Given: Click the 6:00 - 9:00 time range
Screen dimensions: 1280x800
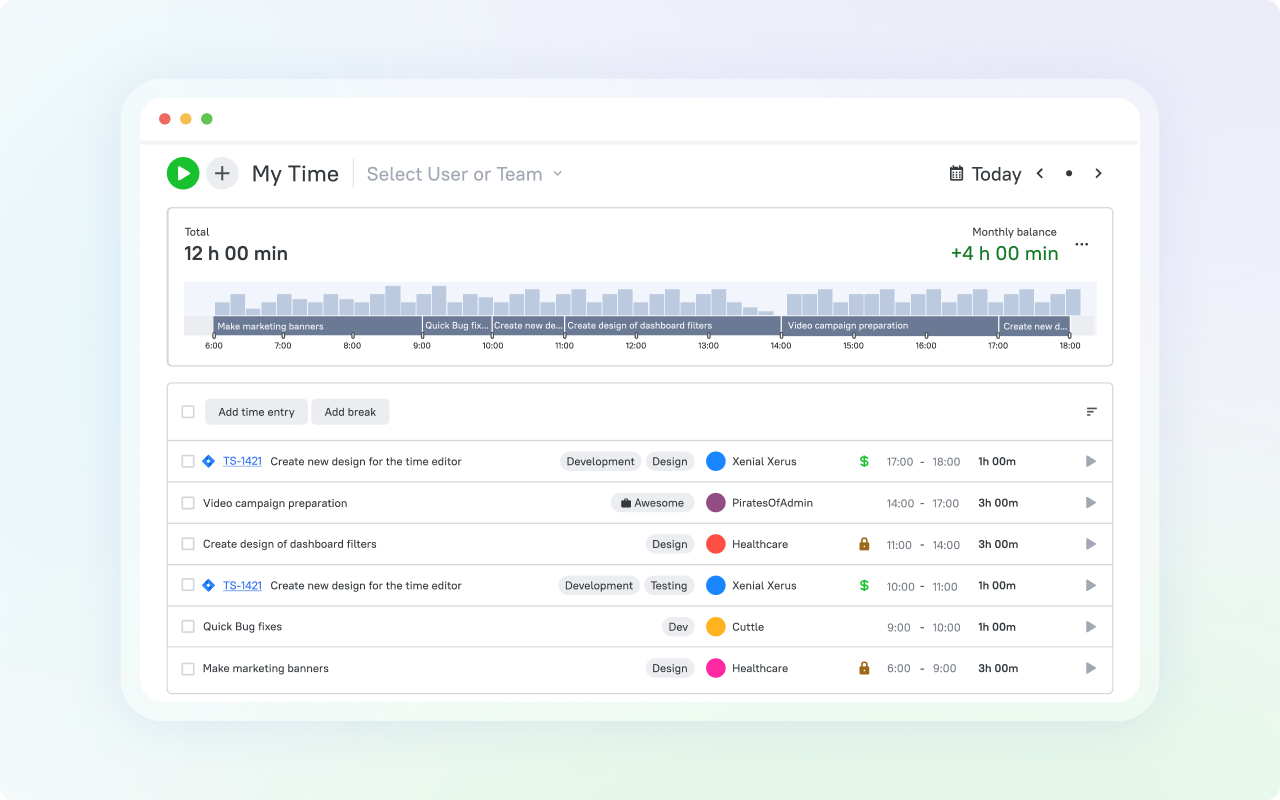Looking at the screenshot, I should coord(922,668).
